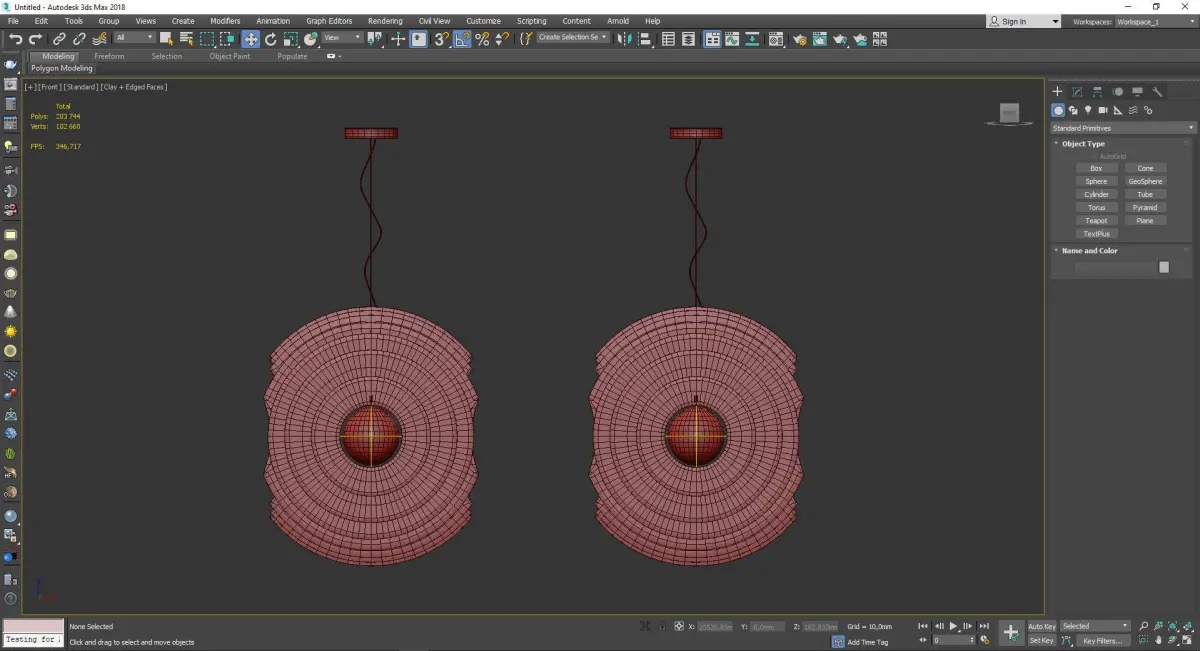Click the Unlink Selection icon

pos(79,39)
